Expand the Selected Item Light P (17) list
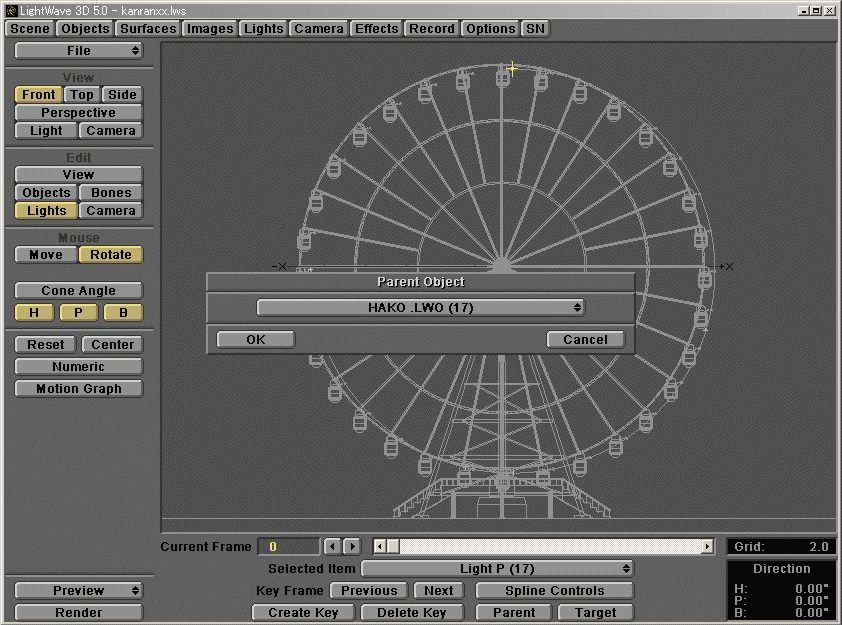Viewport: 842px width, 625px height. click(x=497, y=569)
